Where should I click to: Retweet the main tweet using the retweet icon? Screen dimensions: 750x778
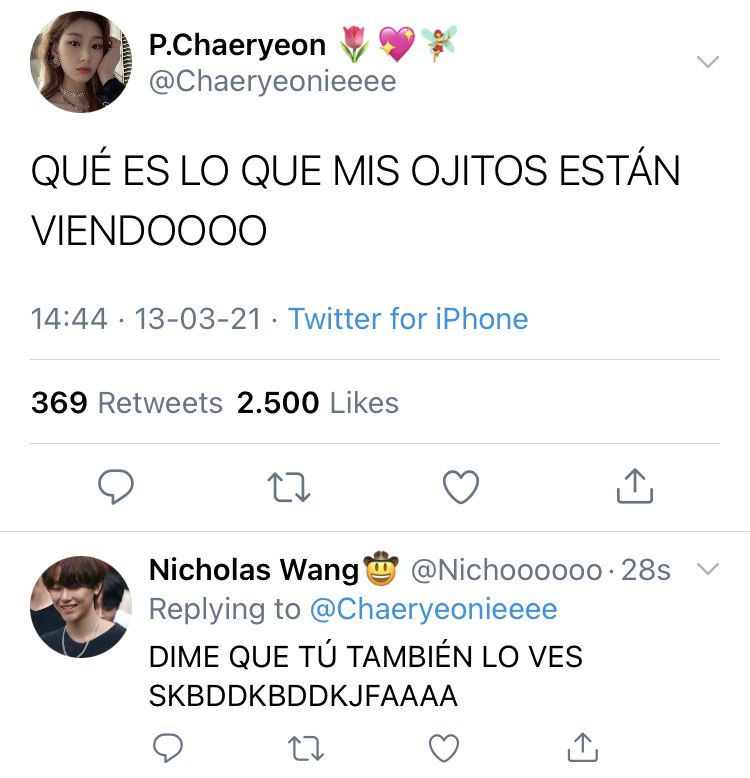point(289,487)
